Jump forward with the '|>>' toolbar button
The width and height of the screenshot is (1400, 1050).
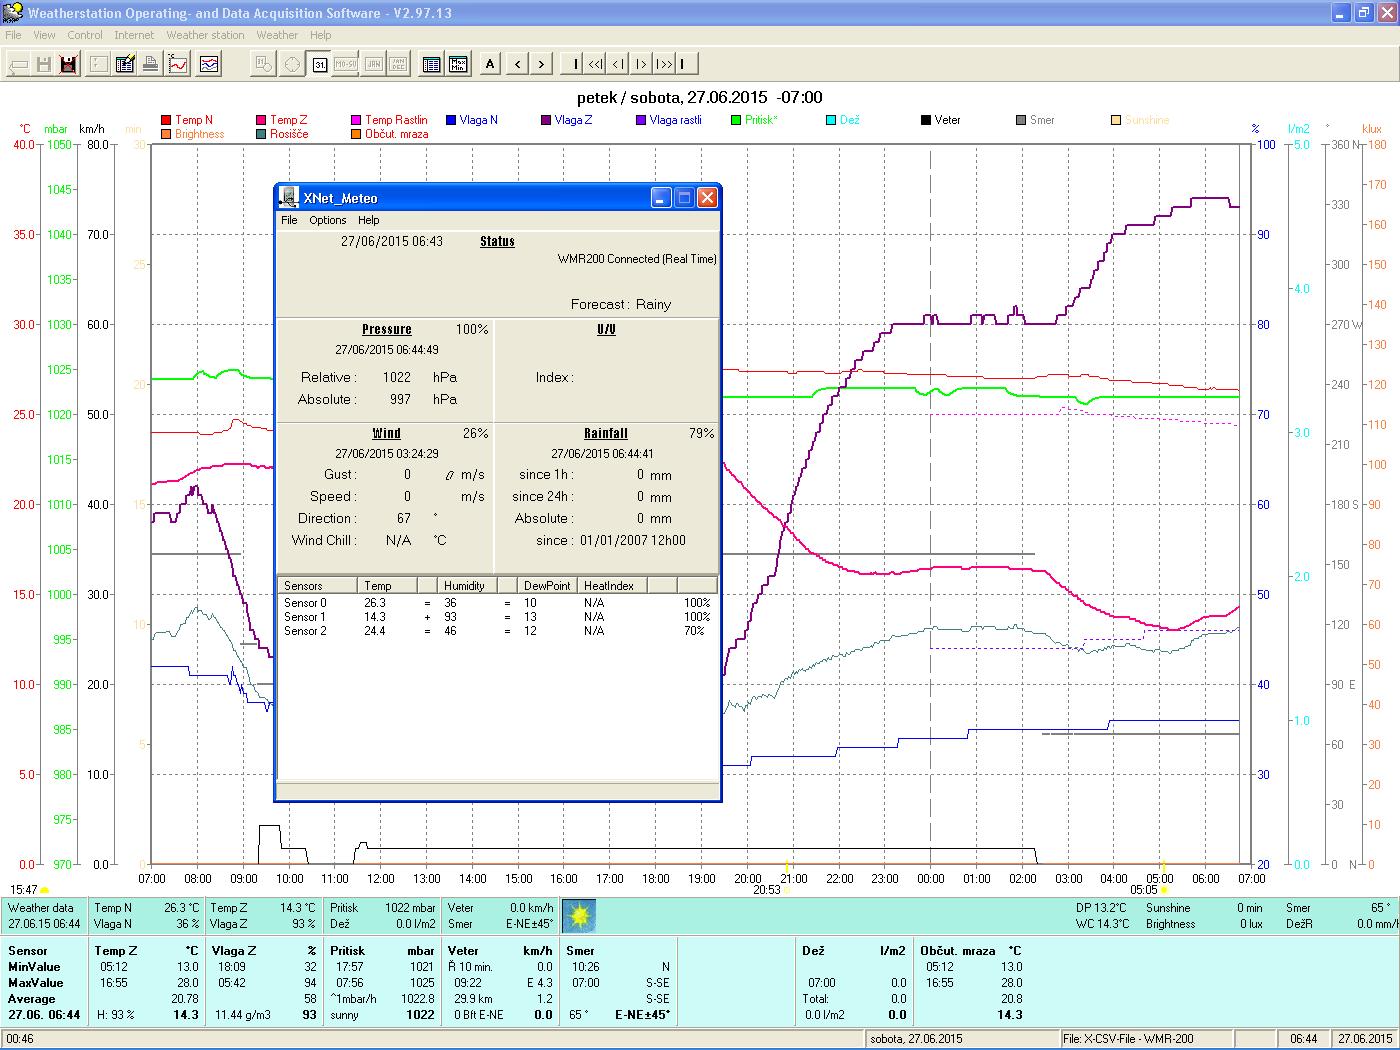click(663, 64)
